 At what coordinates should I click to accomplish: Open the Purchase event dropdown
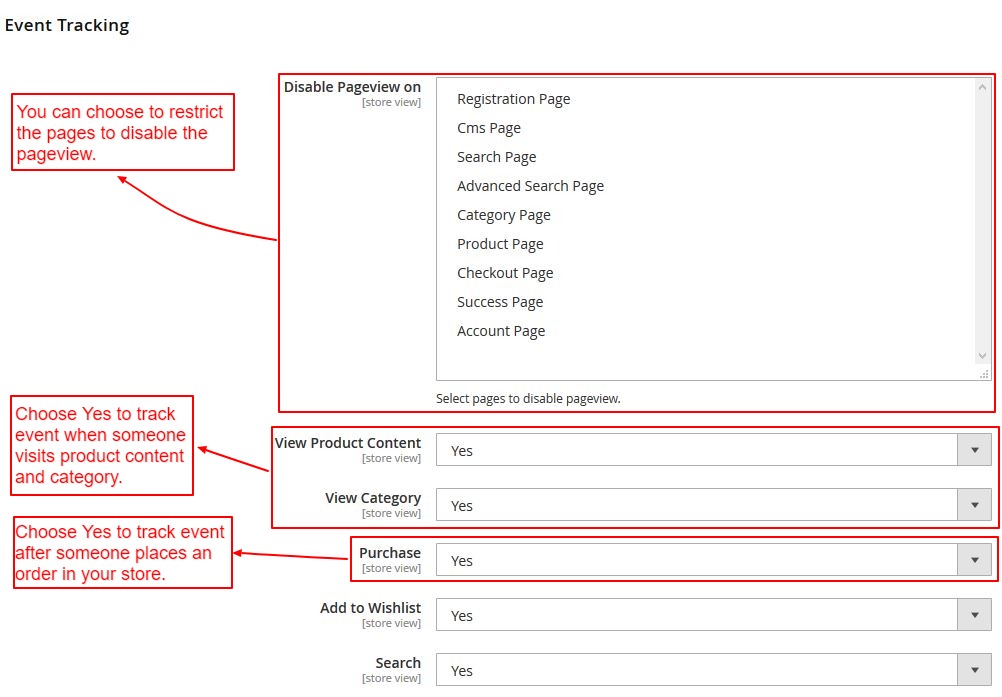coord(713,560)
